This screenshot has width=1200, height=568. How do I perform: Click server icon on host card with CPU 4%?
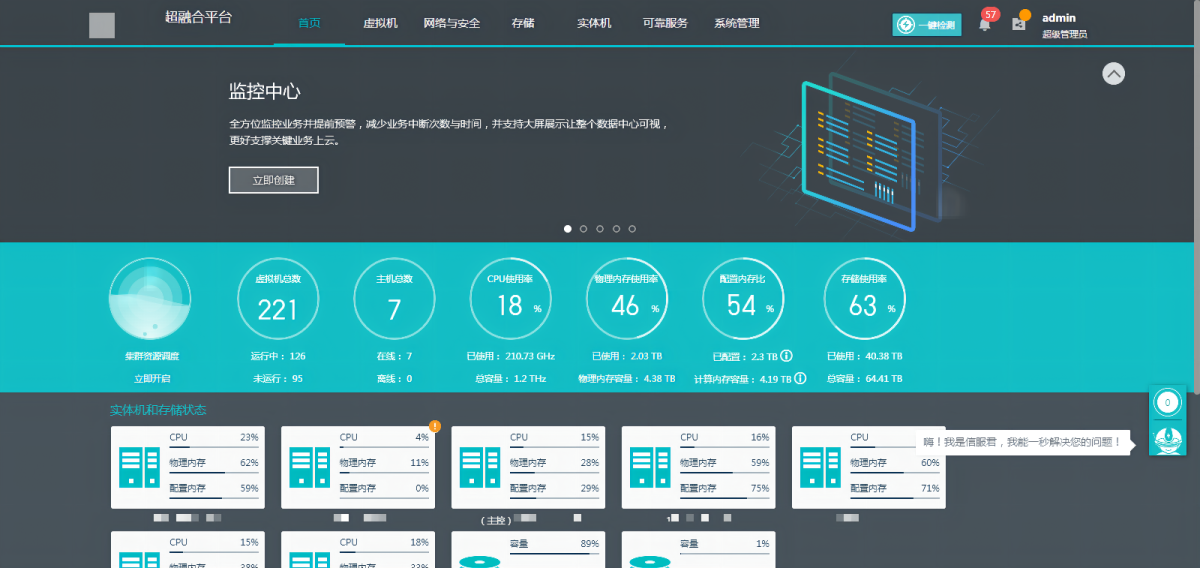(x=309, y=467)
